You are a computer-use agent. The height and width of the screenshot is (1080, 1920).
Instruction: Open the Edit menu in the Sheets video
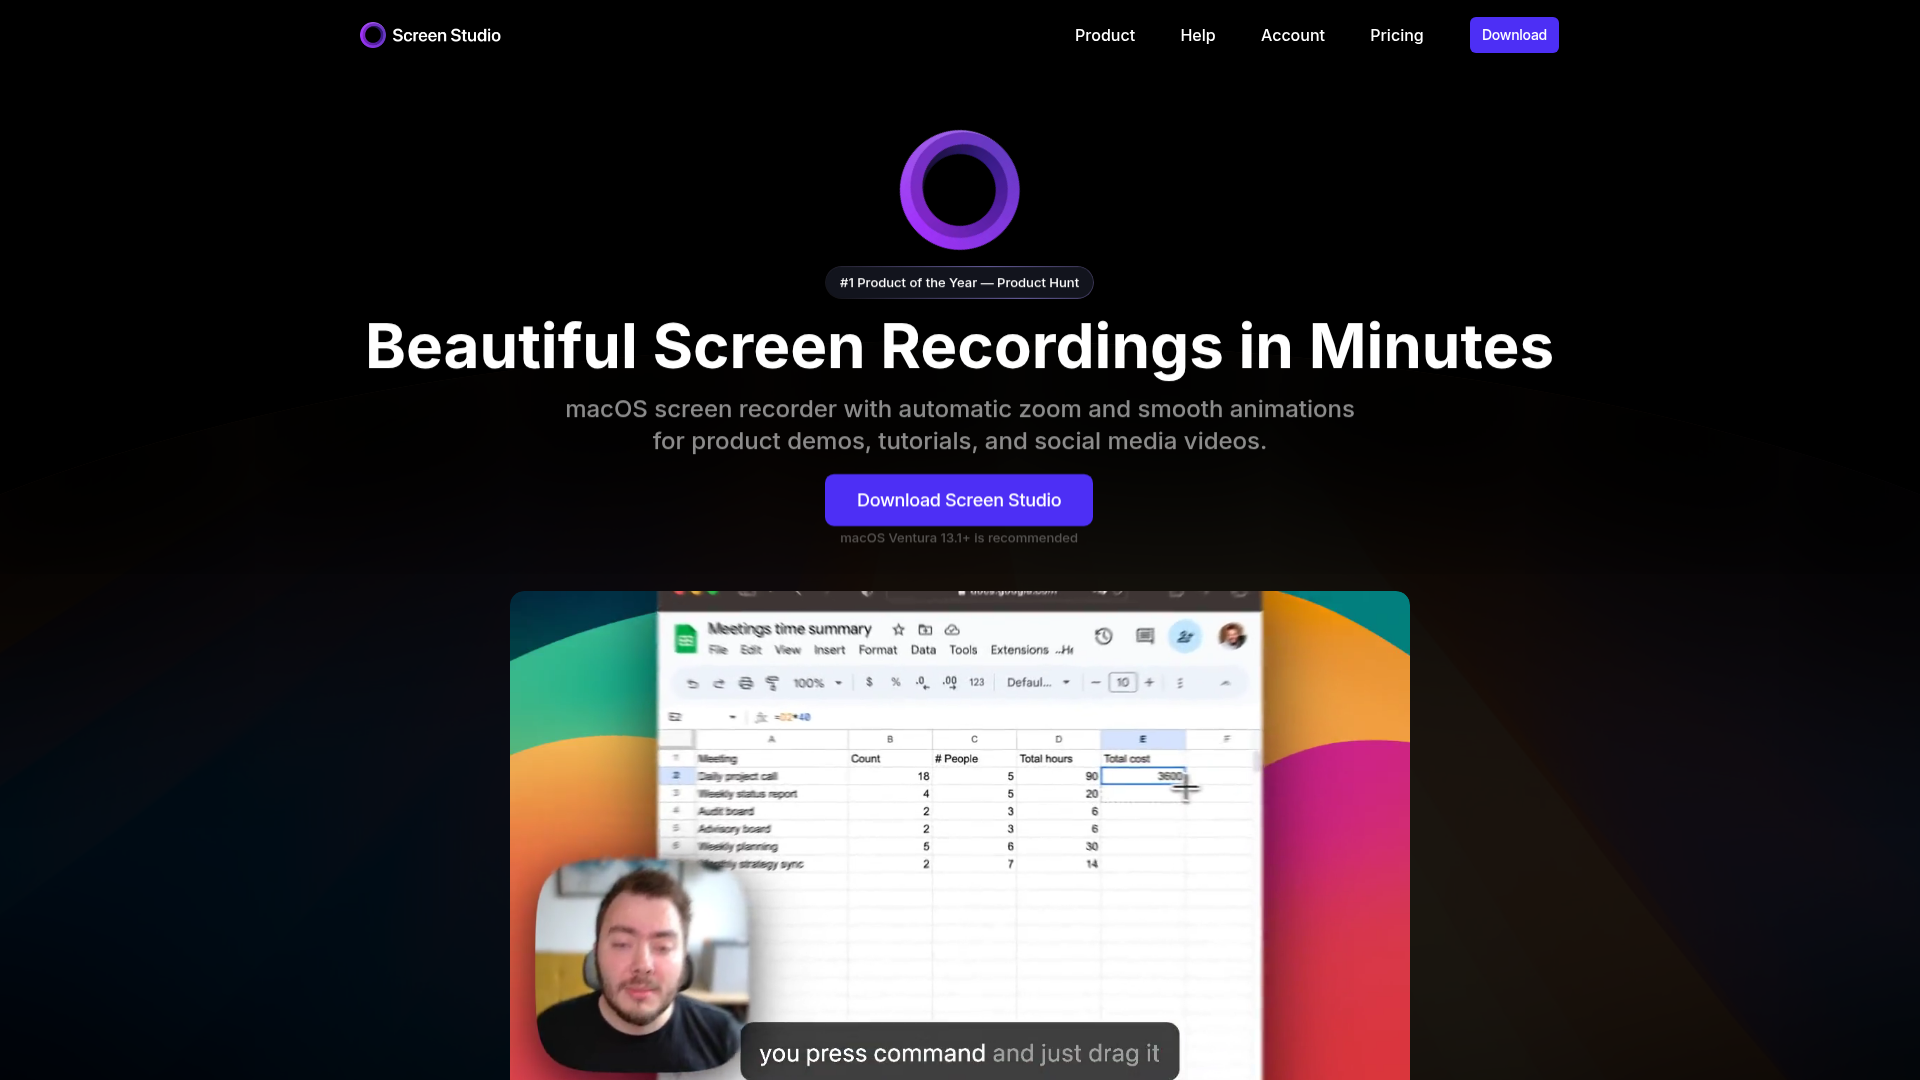[x=751, y=650]
